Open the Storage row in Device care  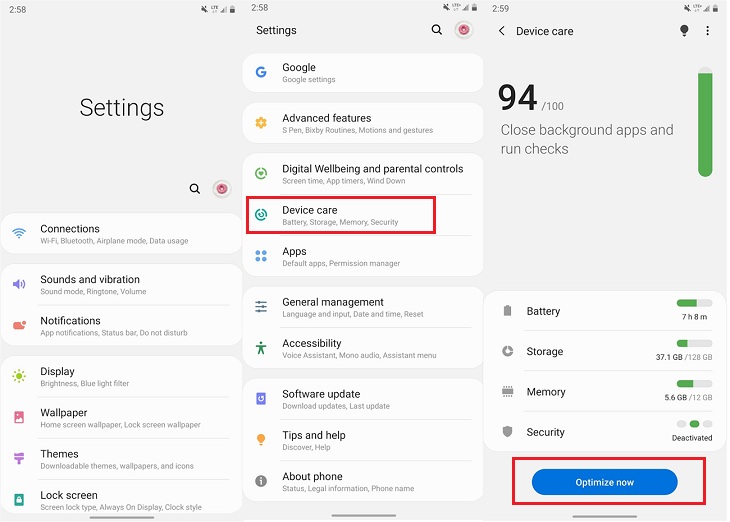[x=605, y=351]
